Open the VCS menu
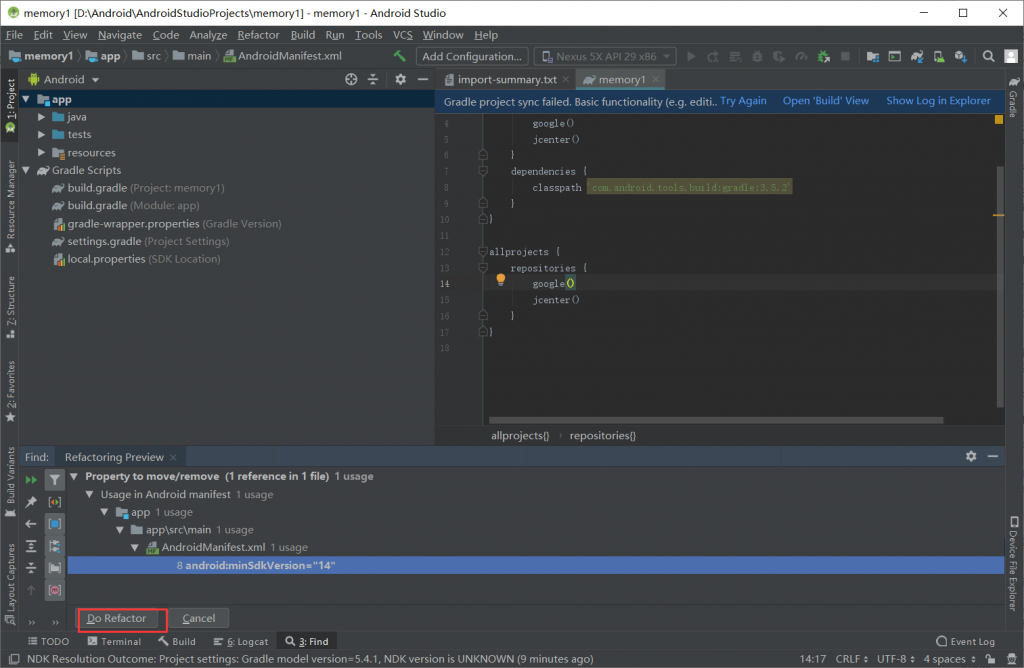The image size is (1024, 668). tap(402, 35)
